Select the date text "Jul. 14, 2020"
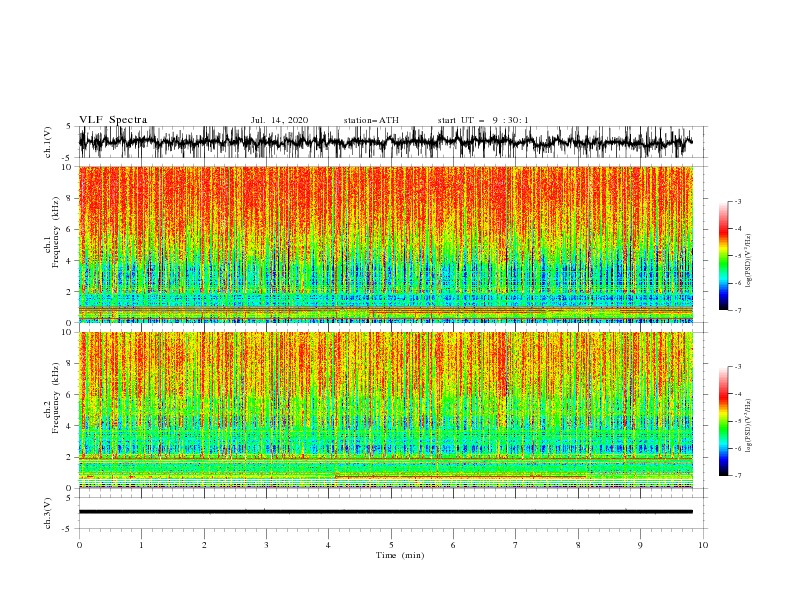The image size is (792, 612). 279,120
